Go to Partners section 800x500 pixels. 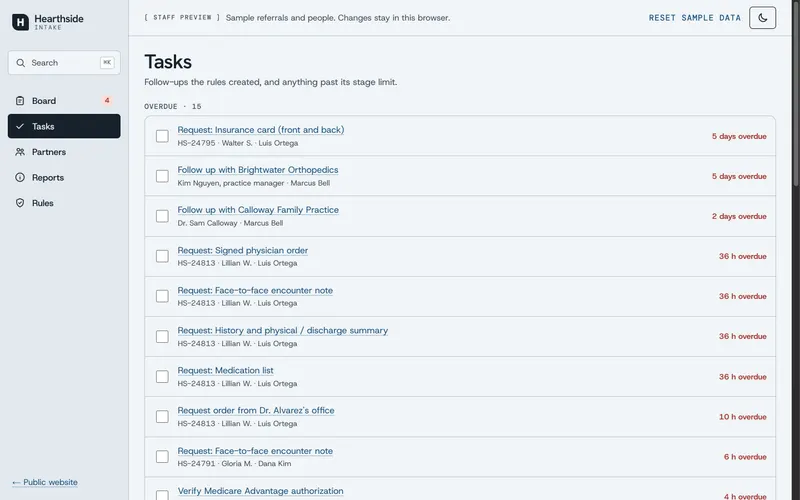click(64, 152)
